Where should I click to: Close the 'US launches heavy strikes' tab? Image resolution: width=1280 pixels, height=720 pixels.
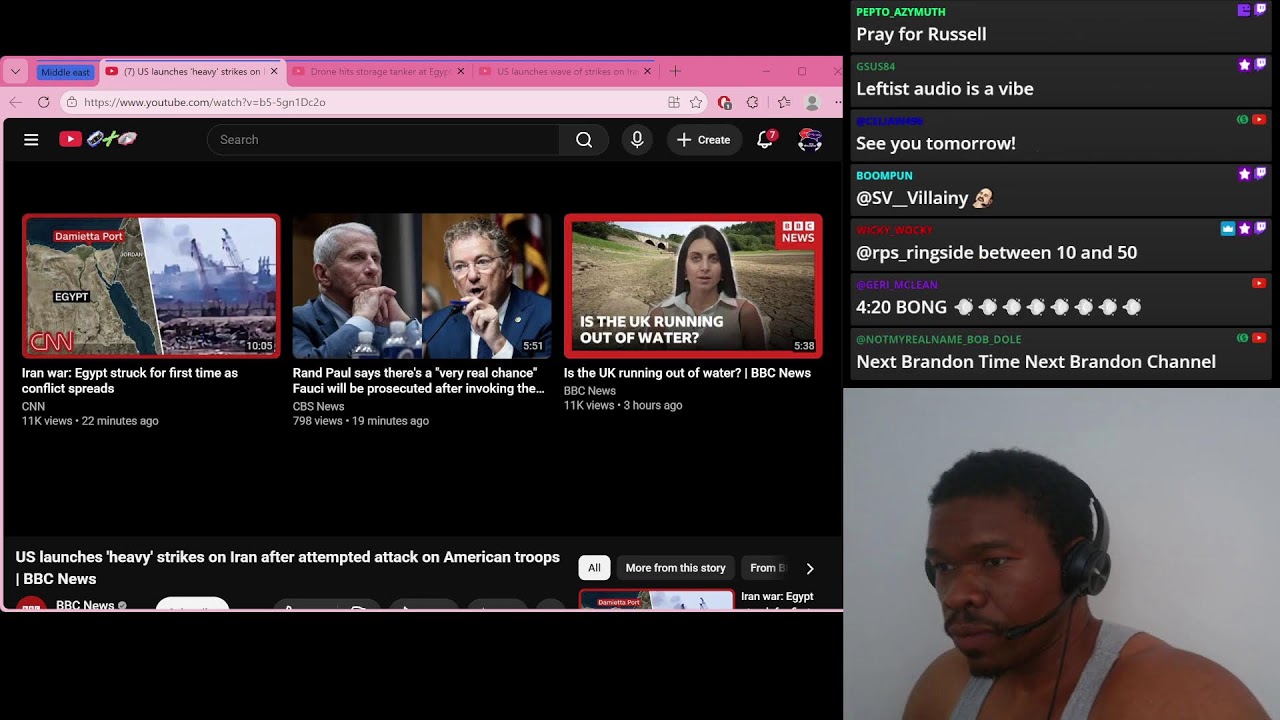pos(273,71)
